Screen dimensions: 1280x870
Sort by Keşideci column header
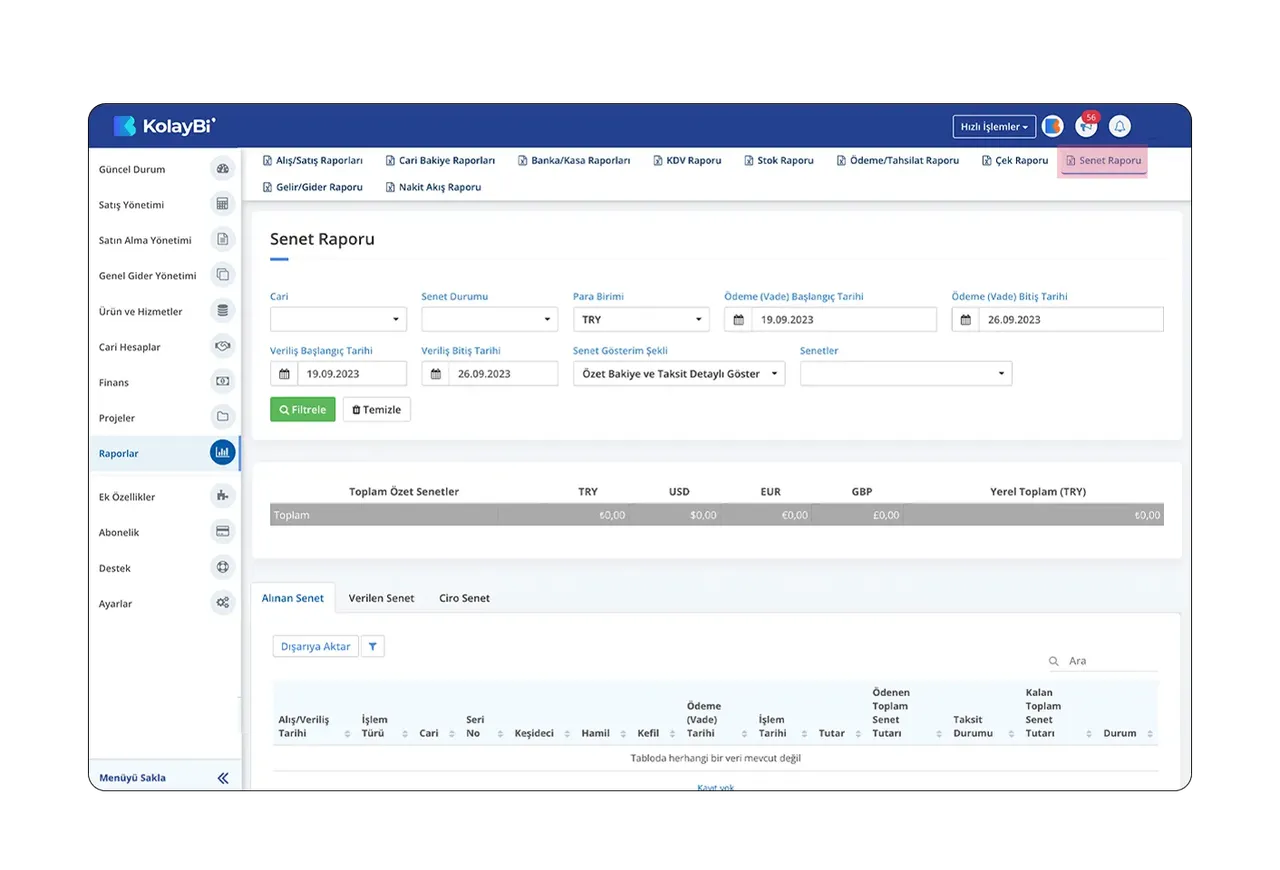[x=534, y=733]
